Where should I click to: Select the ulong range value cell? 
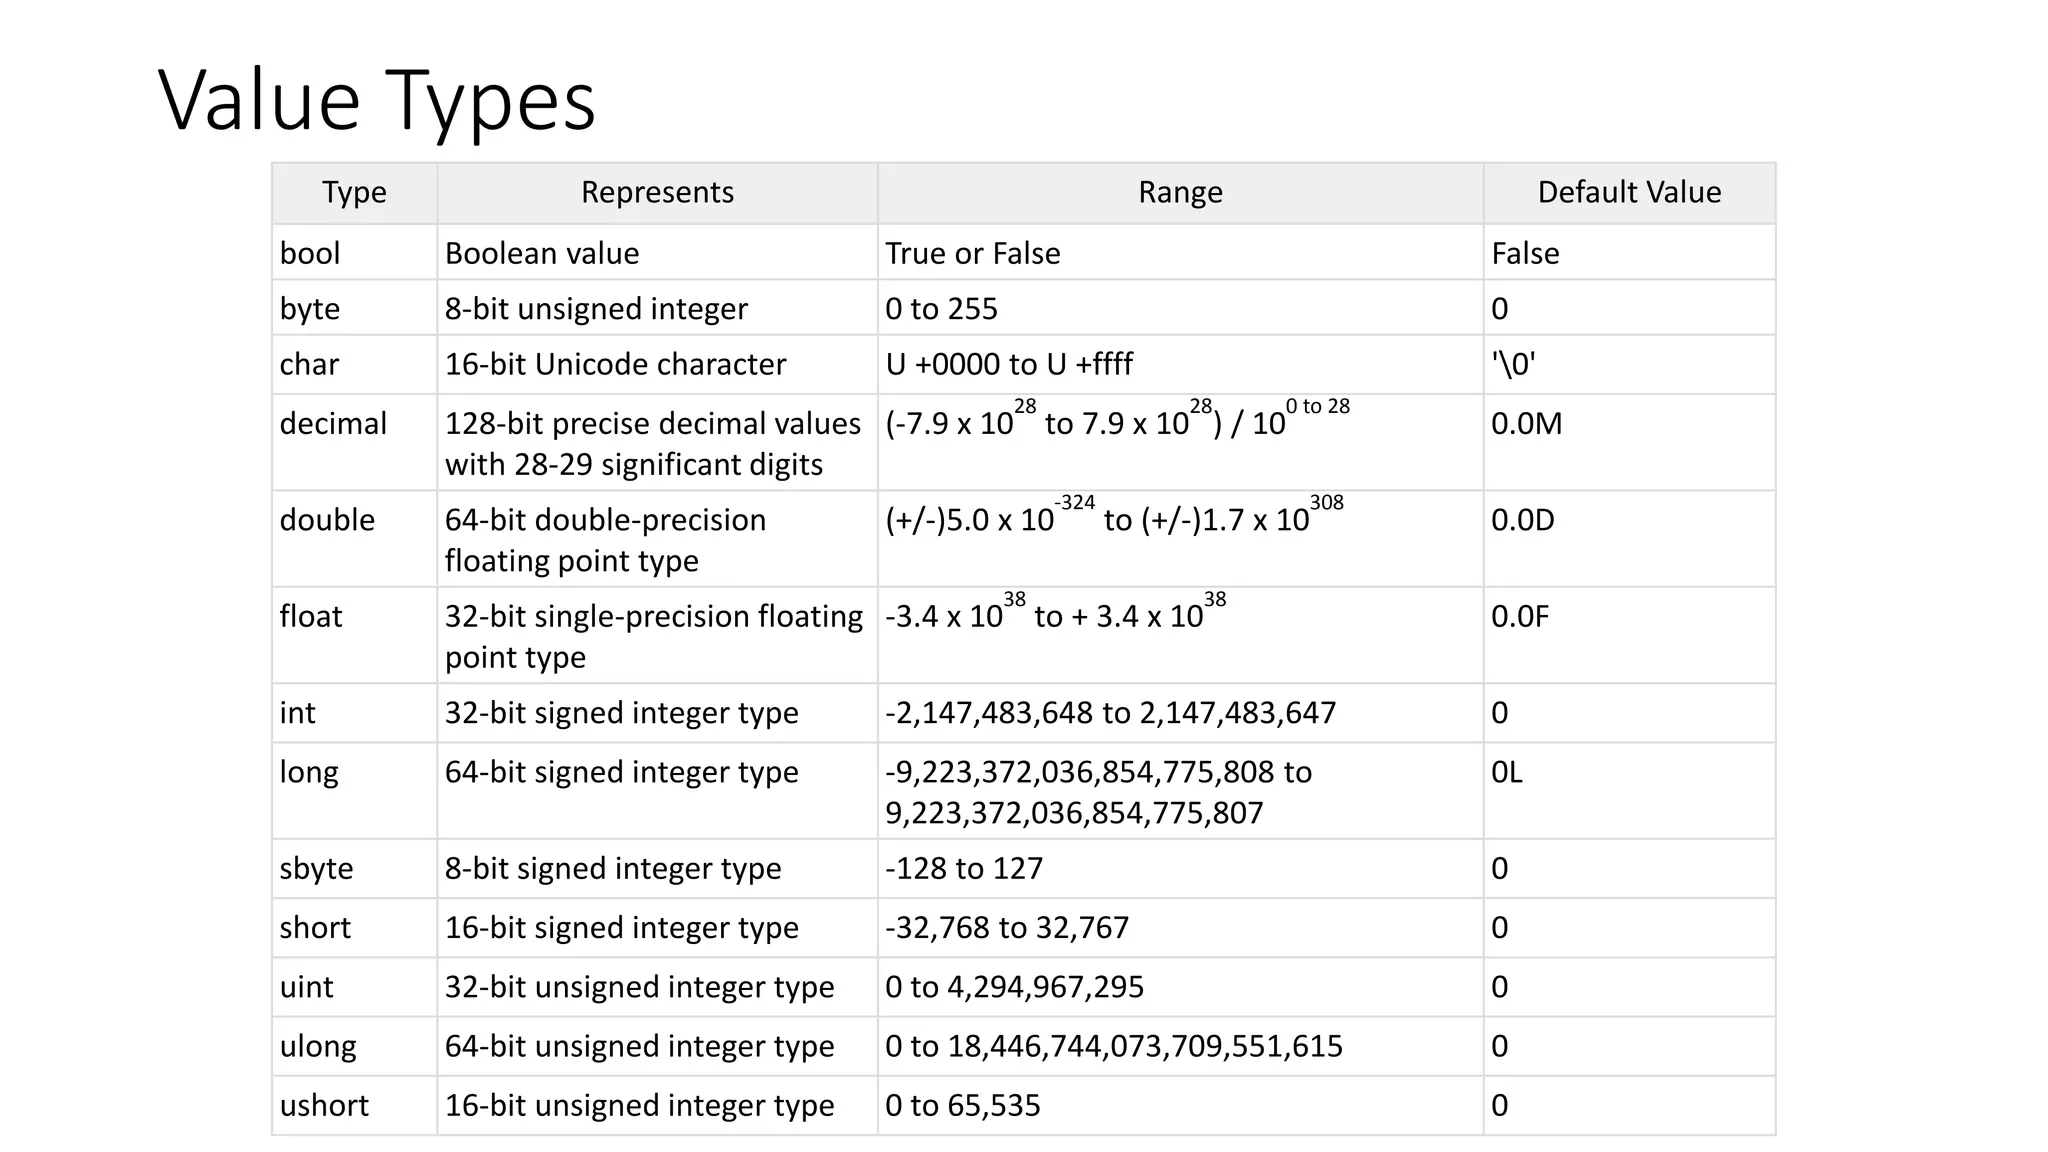tap(1113, 1046)
